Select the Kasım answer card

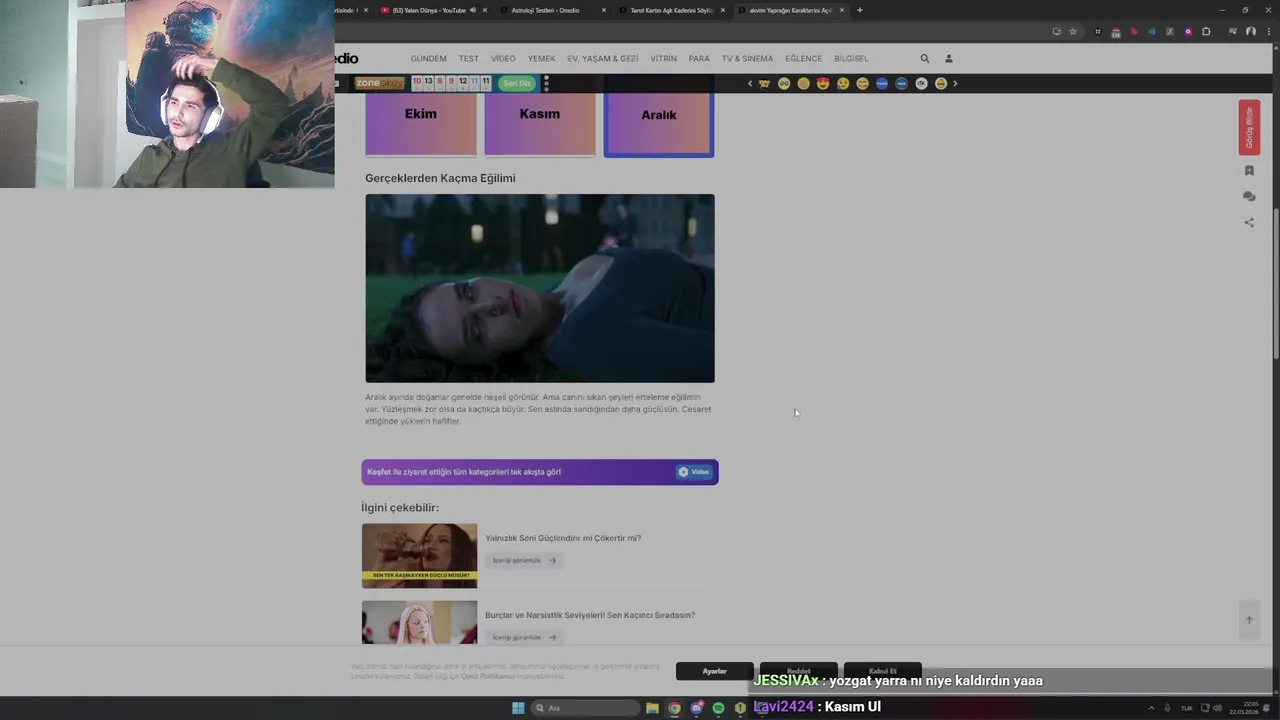click(540, 123)
